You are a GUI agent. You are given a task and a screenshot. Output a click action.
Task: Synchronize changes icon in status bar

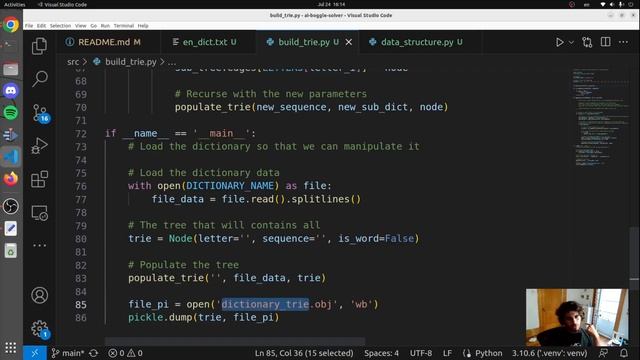(x=93, y=353)
